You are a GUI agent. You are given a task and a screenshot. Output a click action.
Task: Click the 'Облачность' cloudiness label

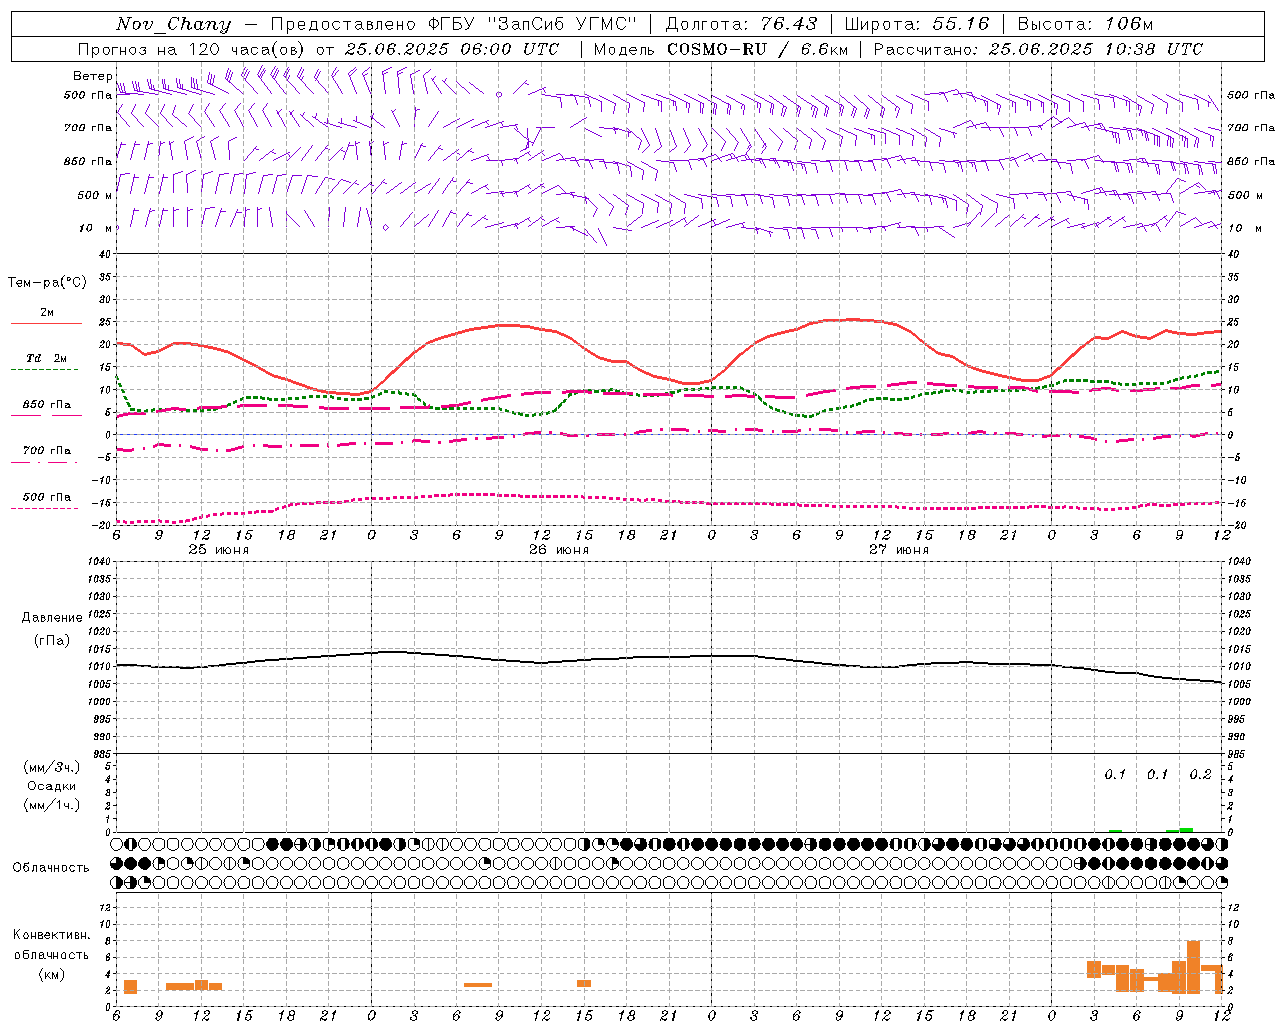(51, 868)
